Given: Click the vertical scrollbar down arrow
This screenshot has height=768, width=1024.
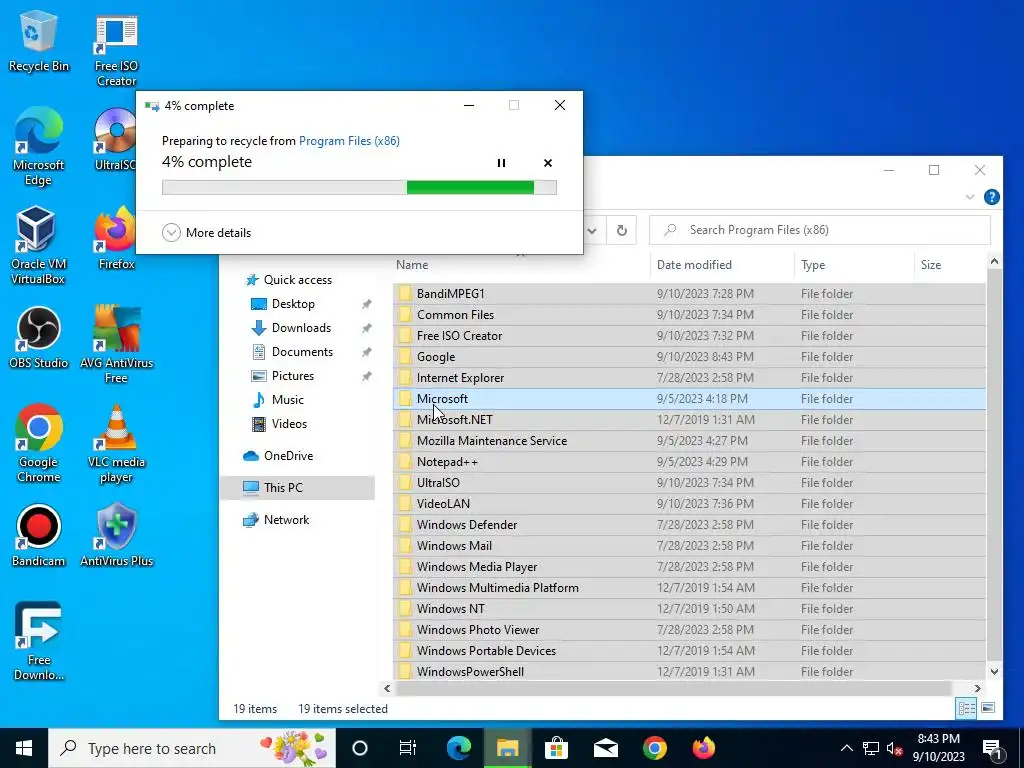Looking at the screenshot, I should pos(994,671).
